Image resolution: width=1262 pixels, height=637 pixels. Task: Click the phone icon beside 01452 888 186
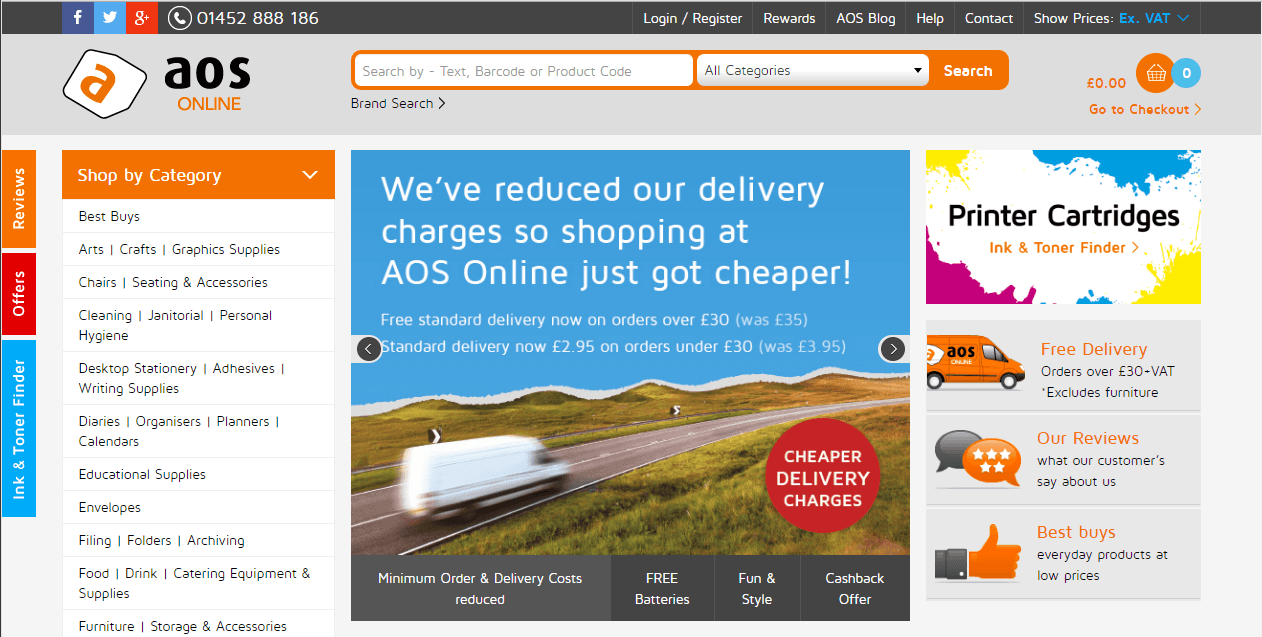[180, 18]
